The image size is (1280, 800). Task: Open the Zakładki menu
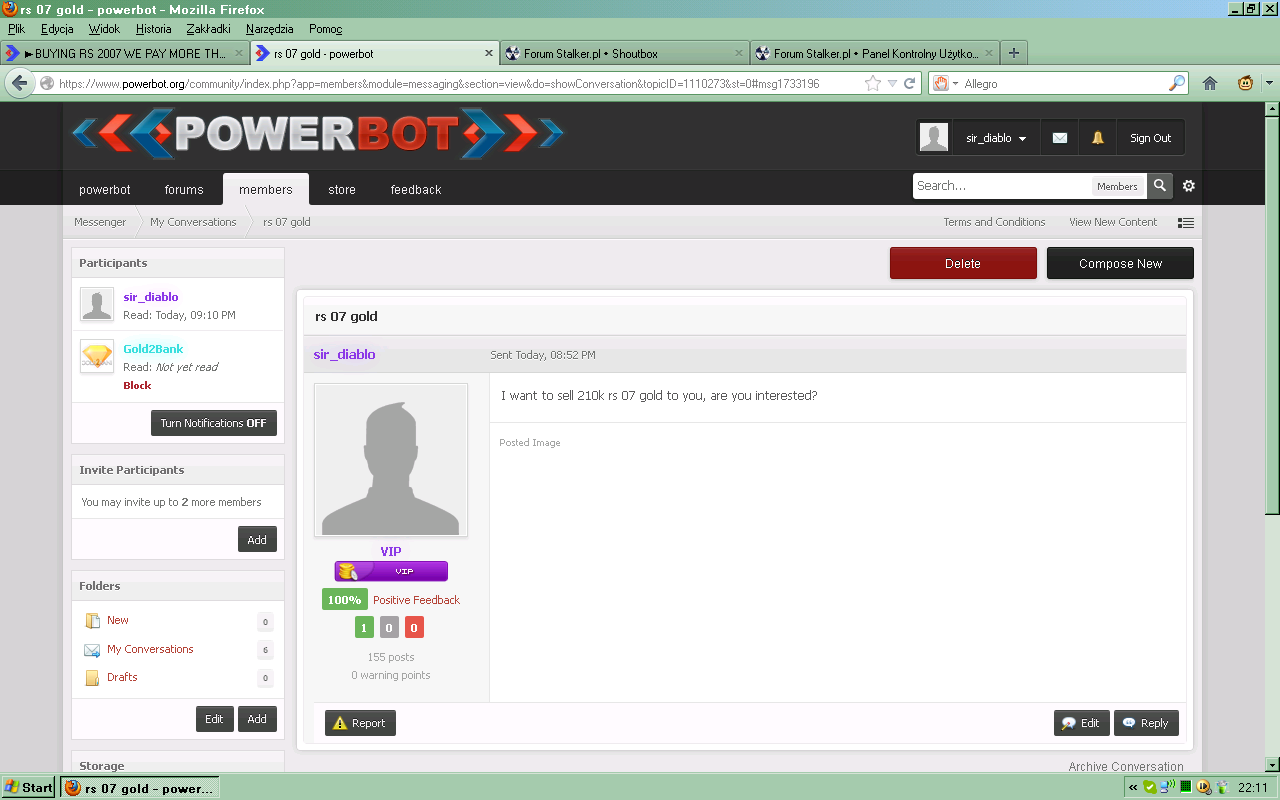pyautogui.click(x=208, y=29)
